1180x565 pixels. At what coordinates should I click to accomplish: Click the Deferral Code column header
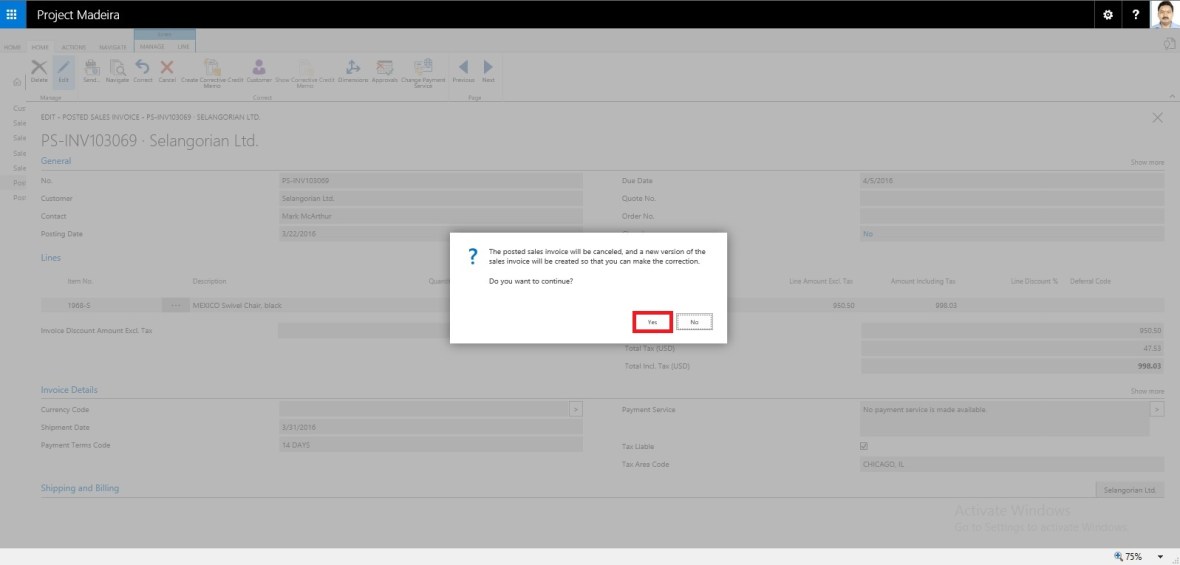coord(1090,281)
